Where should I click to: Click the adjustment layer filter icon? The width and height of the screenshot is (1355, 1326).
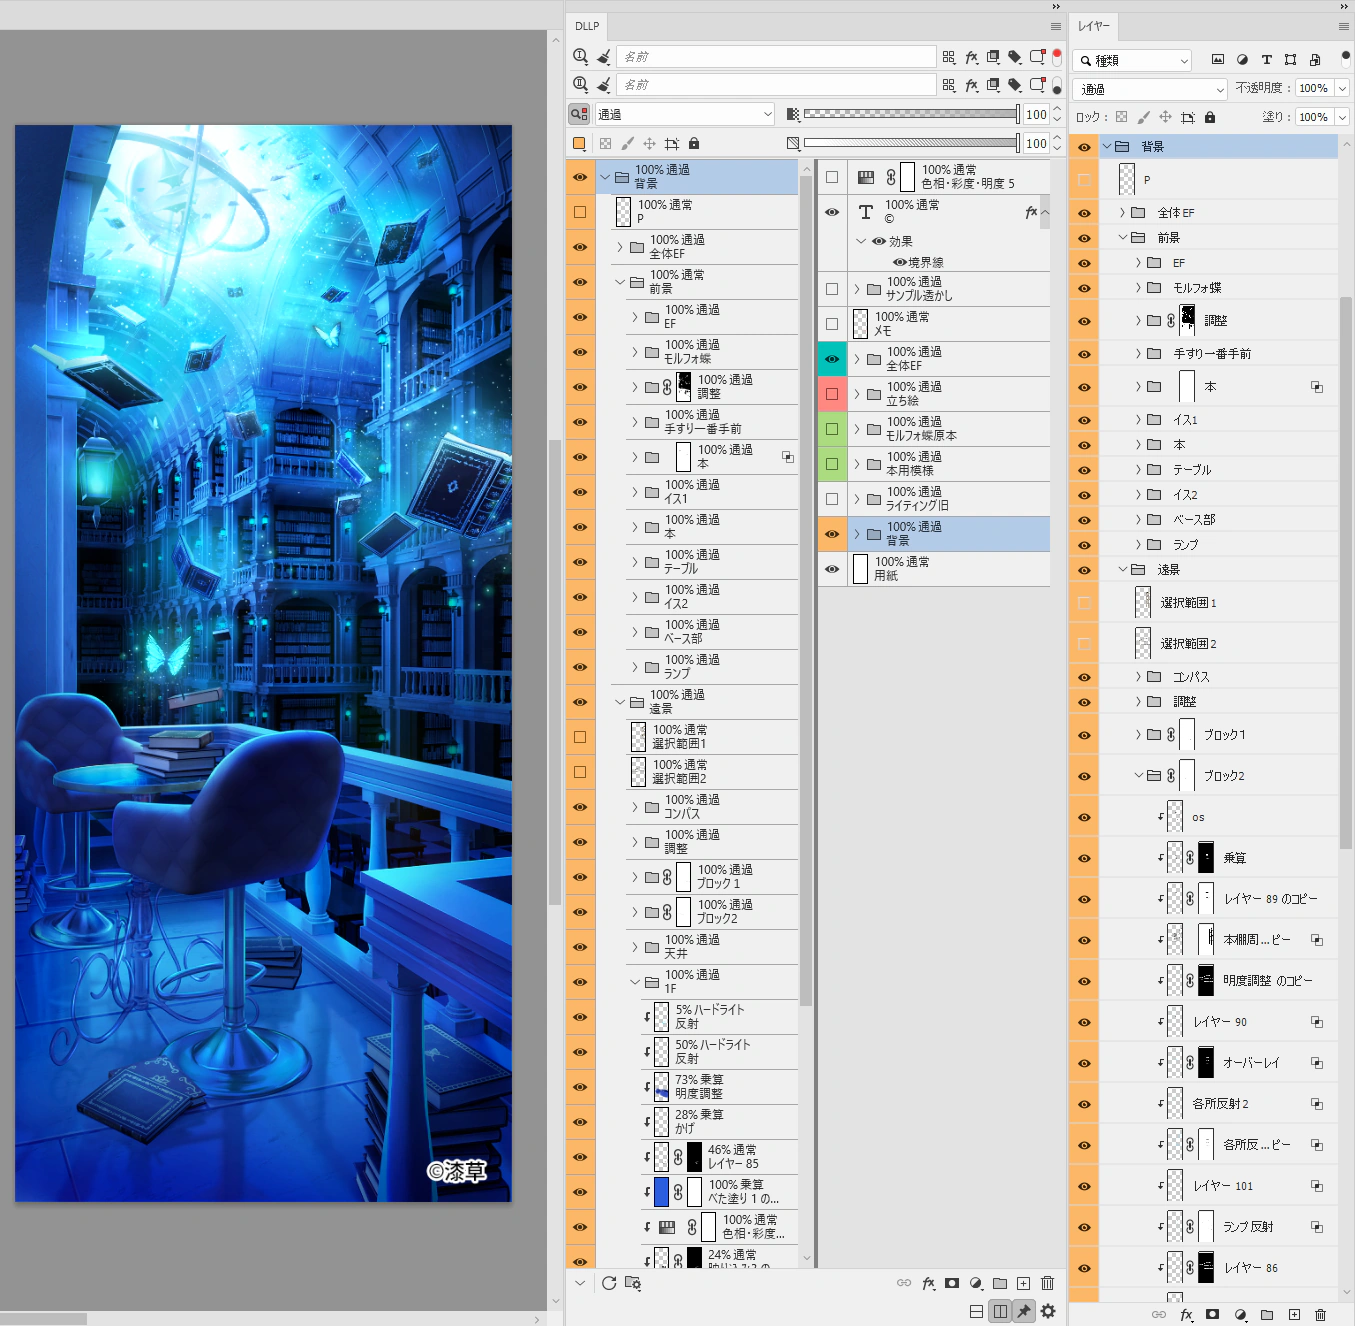click(x=1242, y=60)
